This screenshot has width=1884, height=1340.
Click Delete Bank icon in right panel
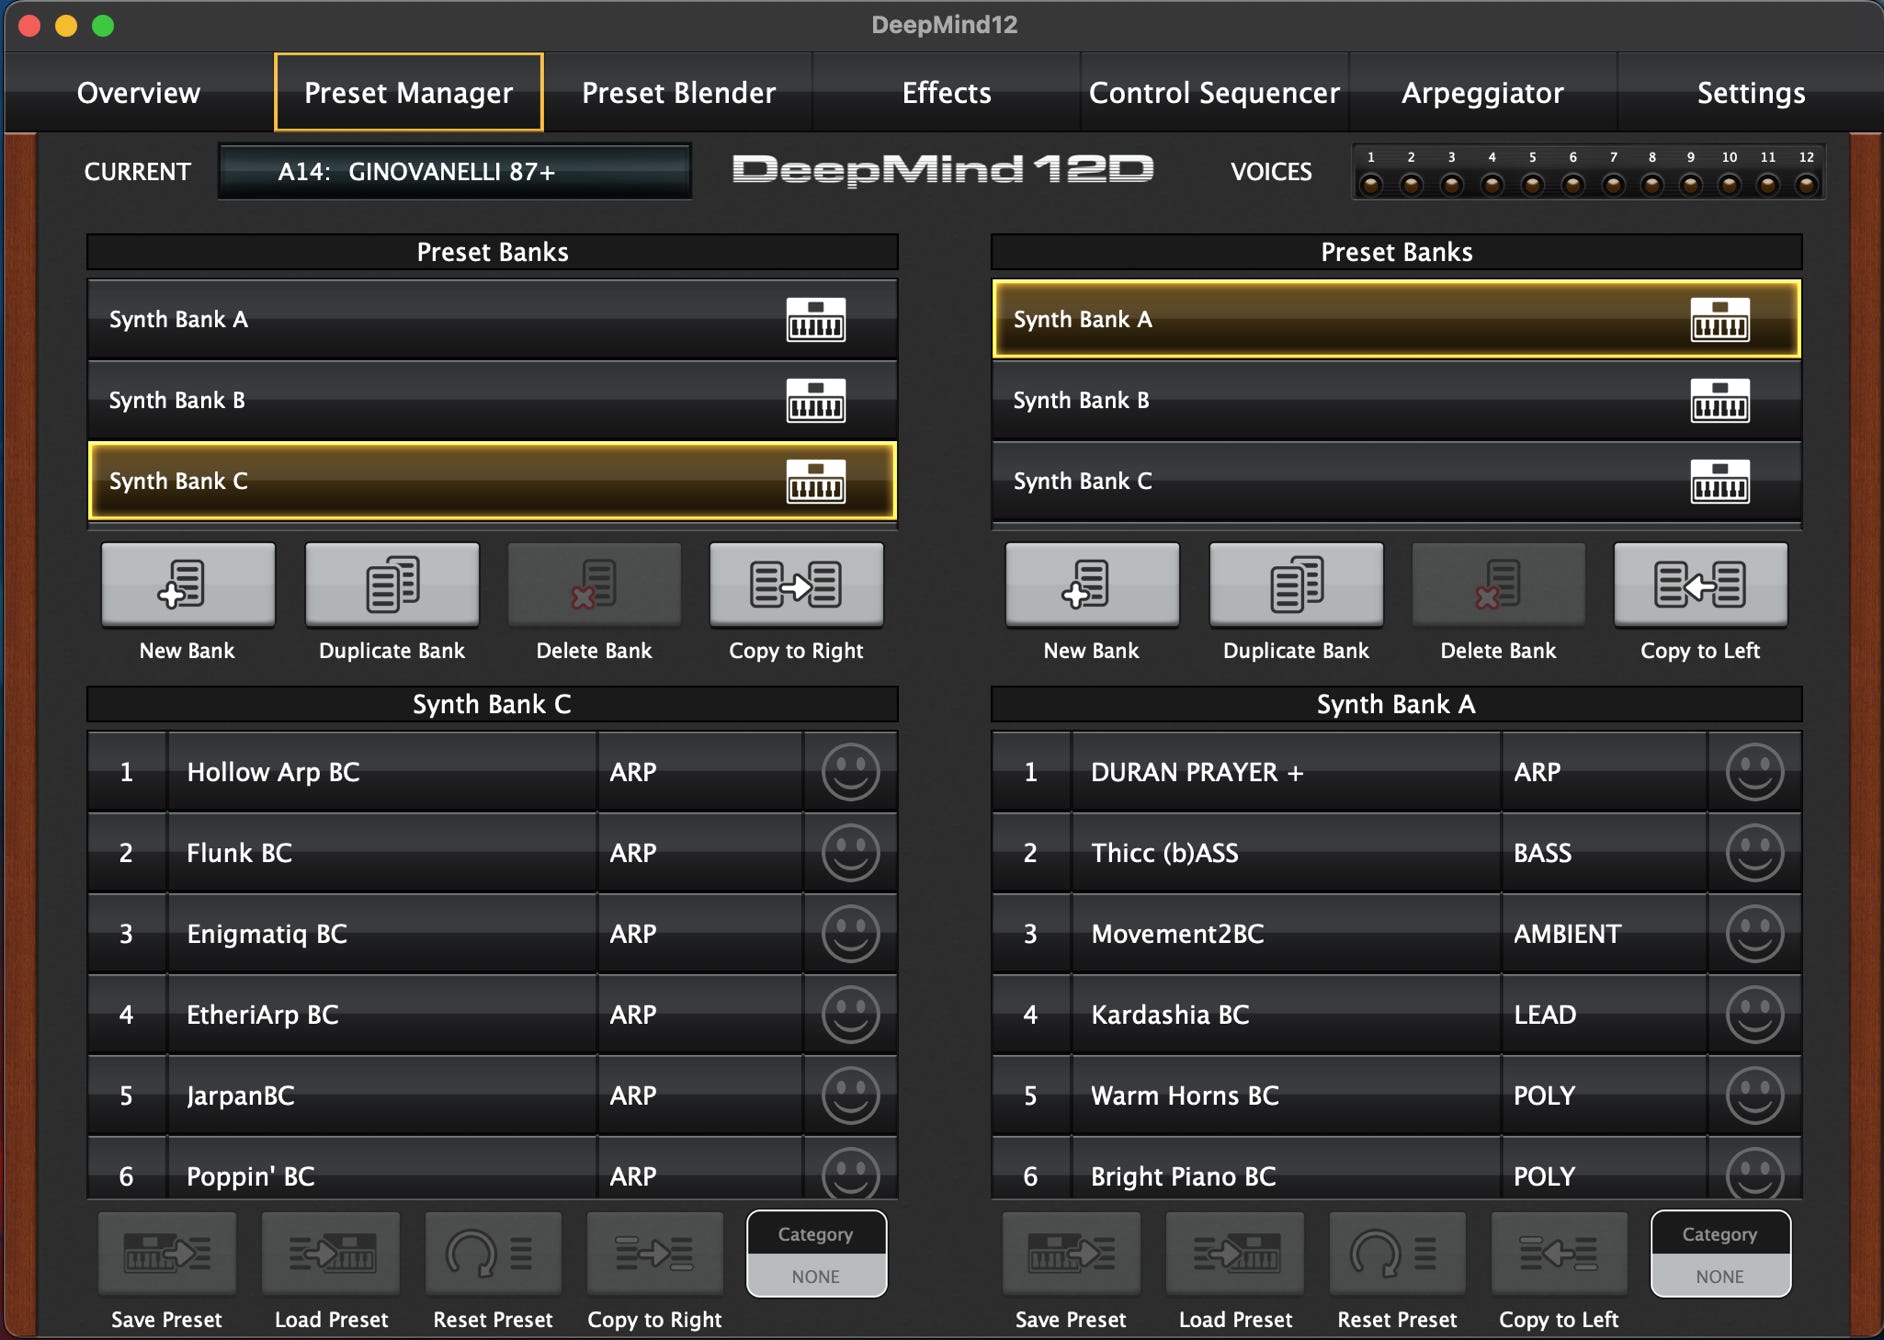[x=1498, y=585]
